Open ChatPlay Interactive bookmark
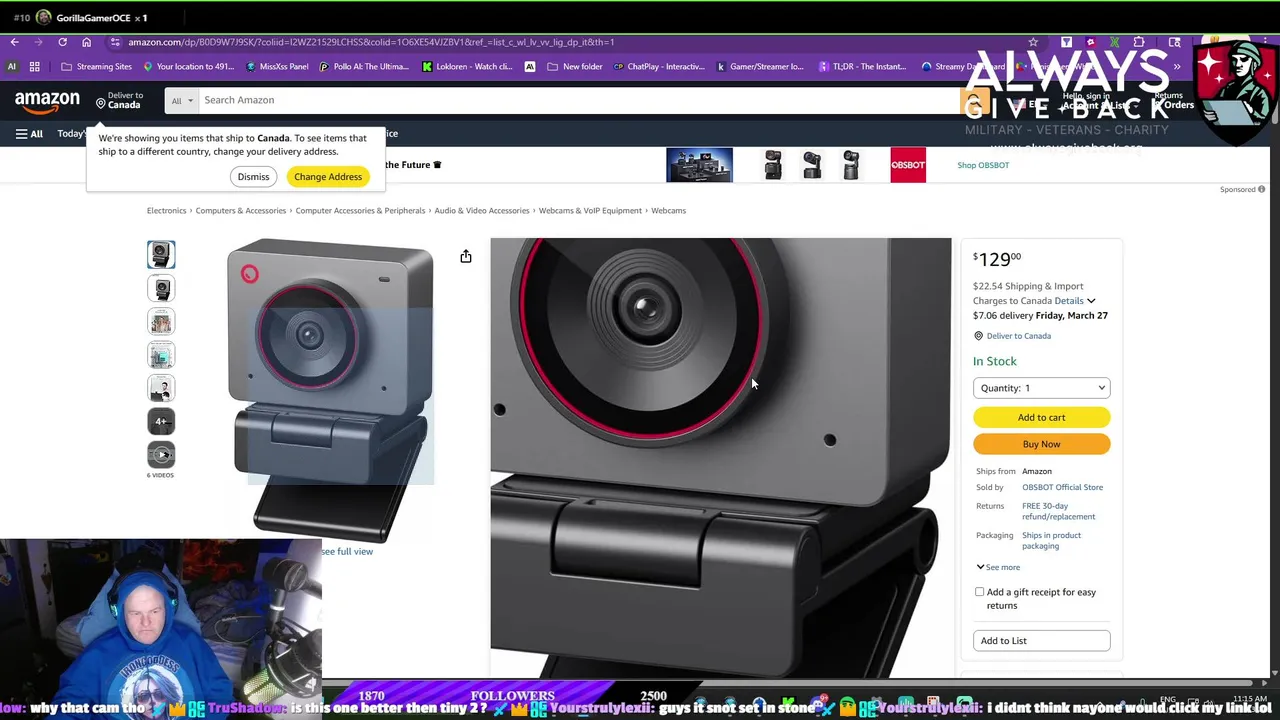The height and width of the screenshot is (720, 1280). (x=659, y=67)
